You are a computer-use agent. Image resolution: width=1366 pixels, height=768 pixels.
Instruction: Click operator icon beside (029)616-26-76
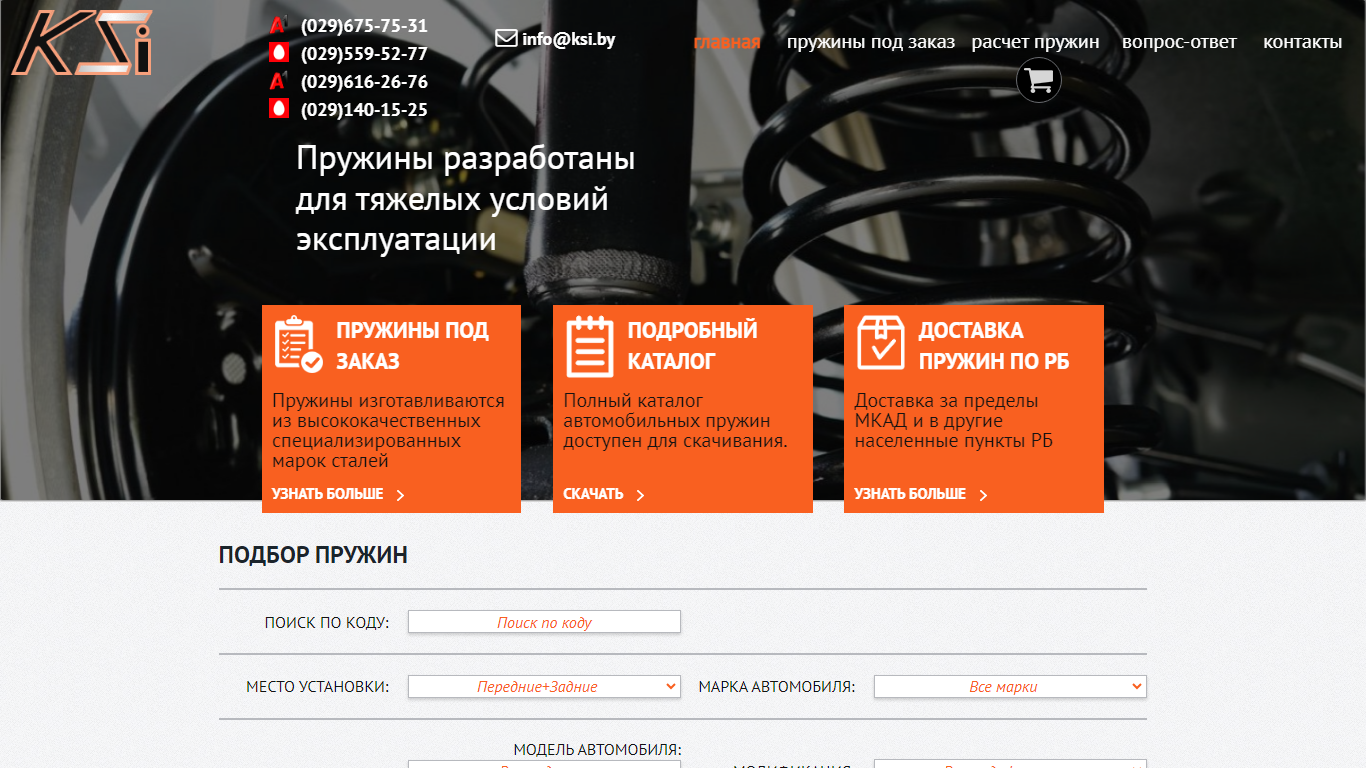tap(278, 82)
